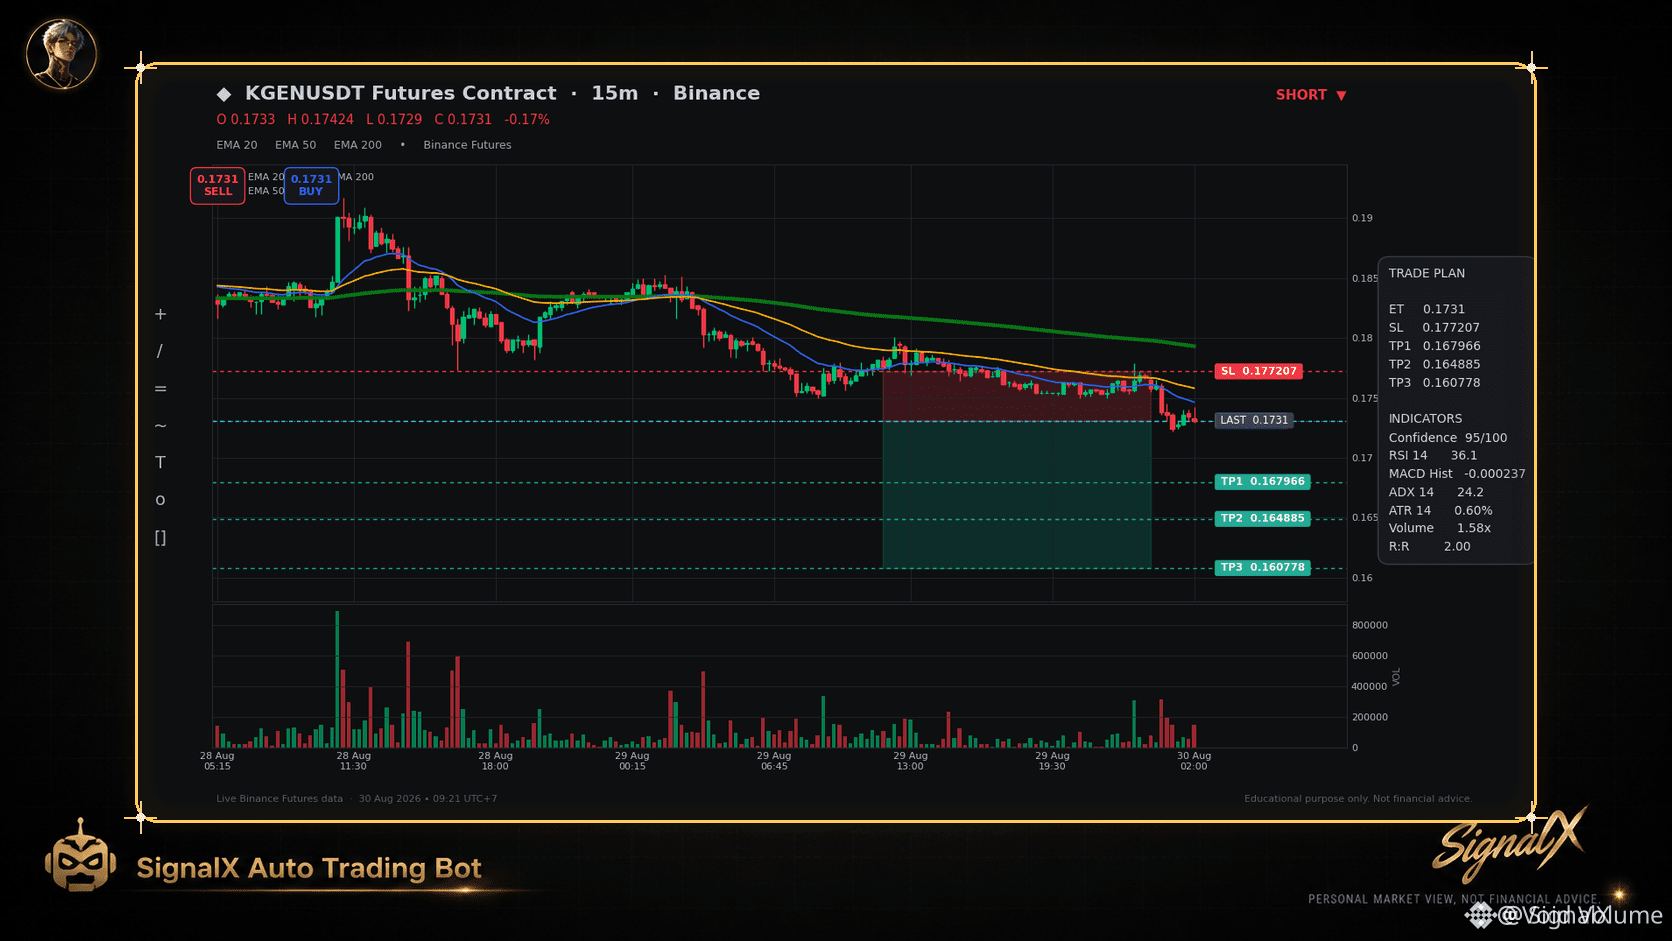Click the RSI 14 value 36.1

coord(1464,455)
